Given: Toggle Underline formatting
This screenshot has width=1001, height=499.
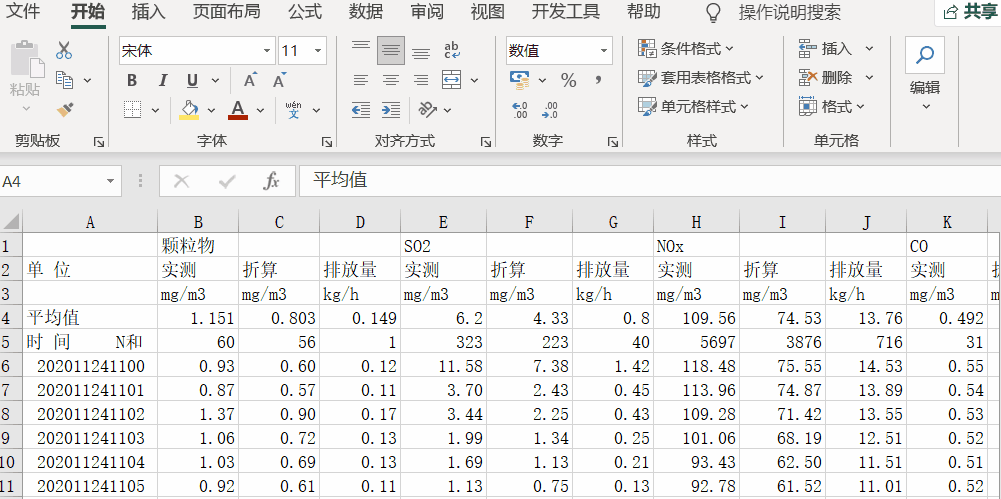Looking at the screenshot, I should coord(192,80).
